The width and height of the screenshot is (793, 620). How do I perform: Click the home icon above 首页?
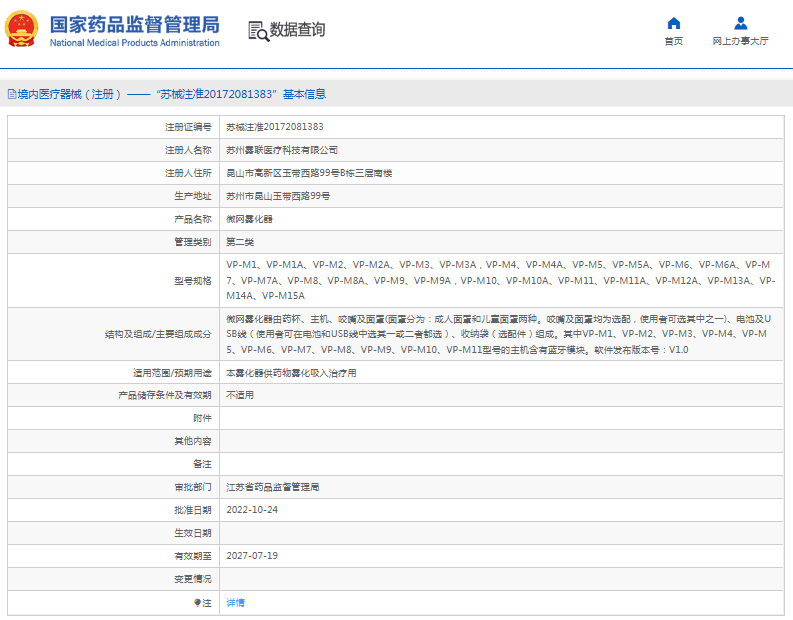(673, 23)
